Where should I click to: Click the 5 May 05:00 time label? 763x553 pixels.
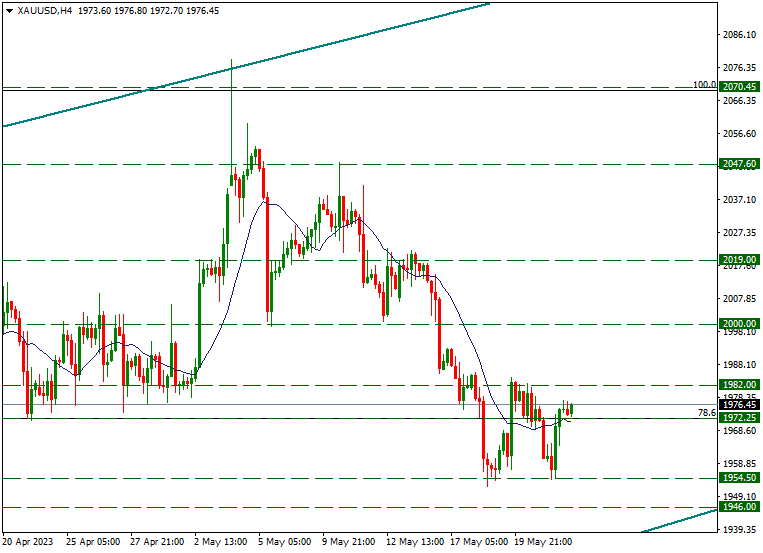285,541
